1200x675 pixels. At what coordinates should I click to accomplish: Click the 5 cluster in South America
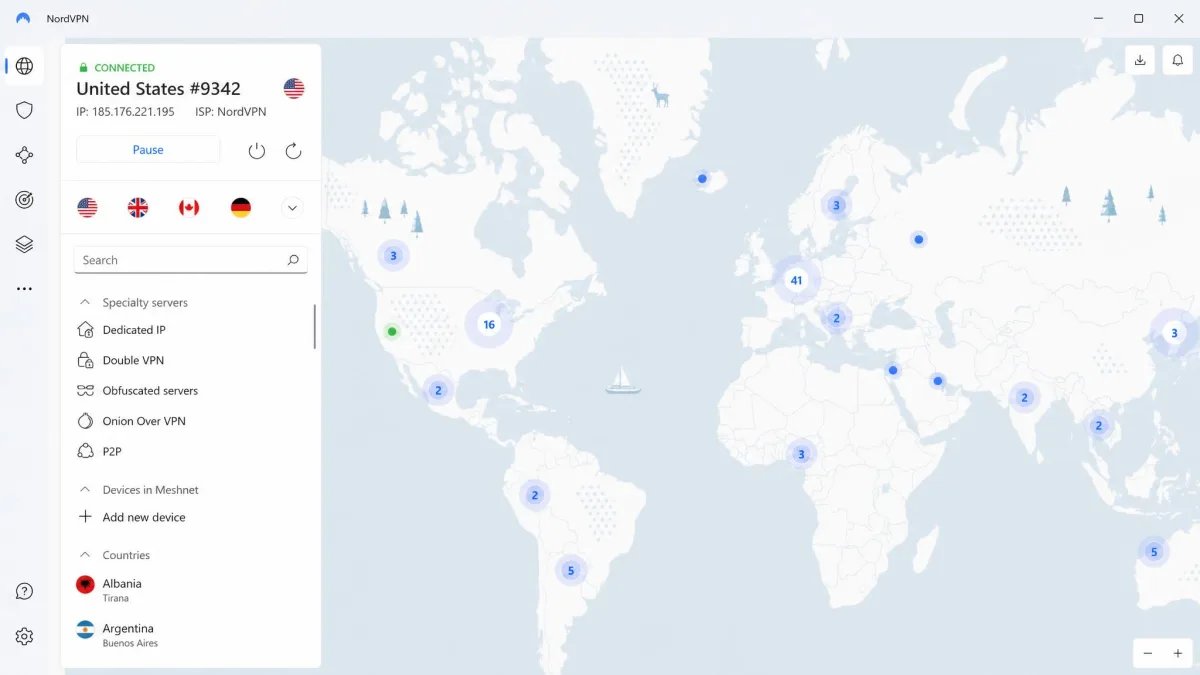[570, 571]
